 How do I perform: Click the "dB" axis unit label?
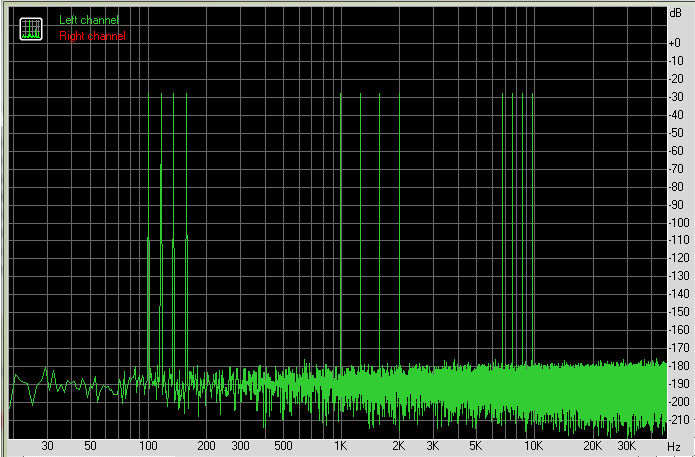pyautogui.click(x=675, y=13)
